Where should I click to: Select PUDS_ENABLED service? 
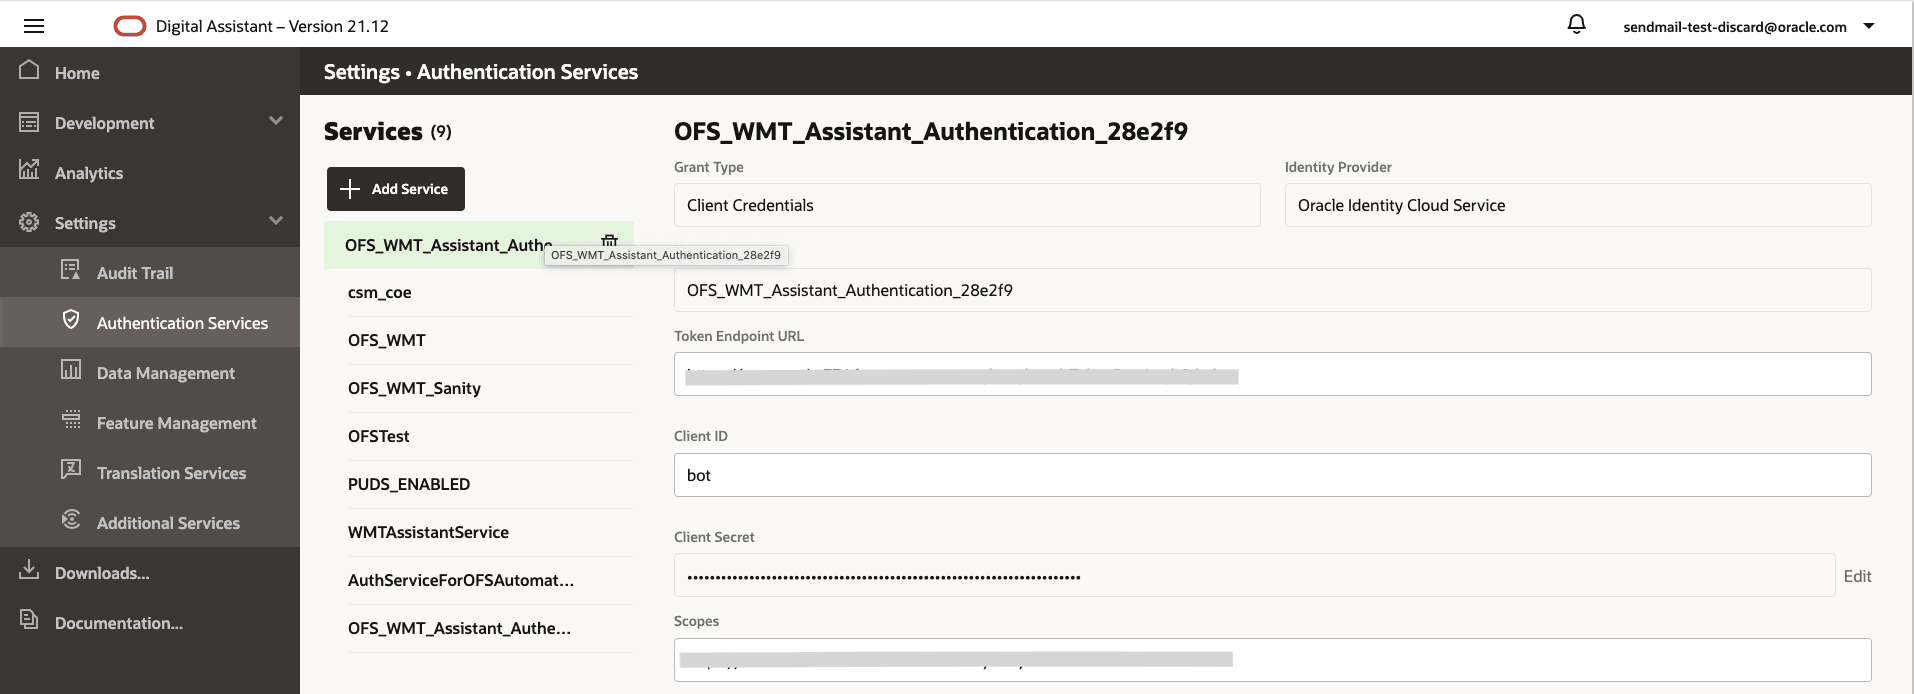coord(490,484)
